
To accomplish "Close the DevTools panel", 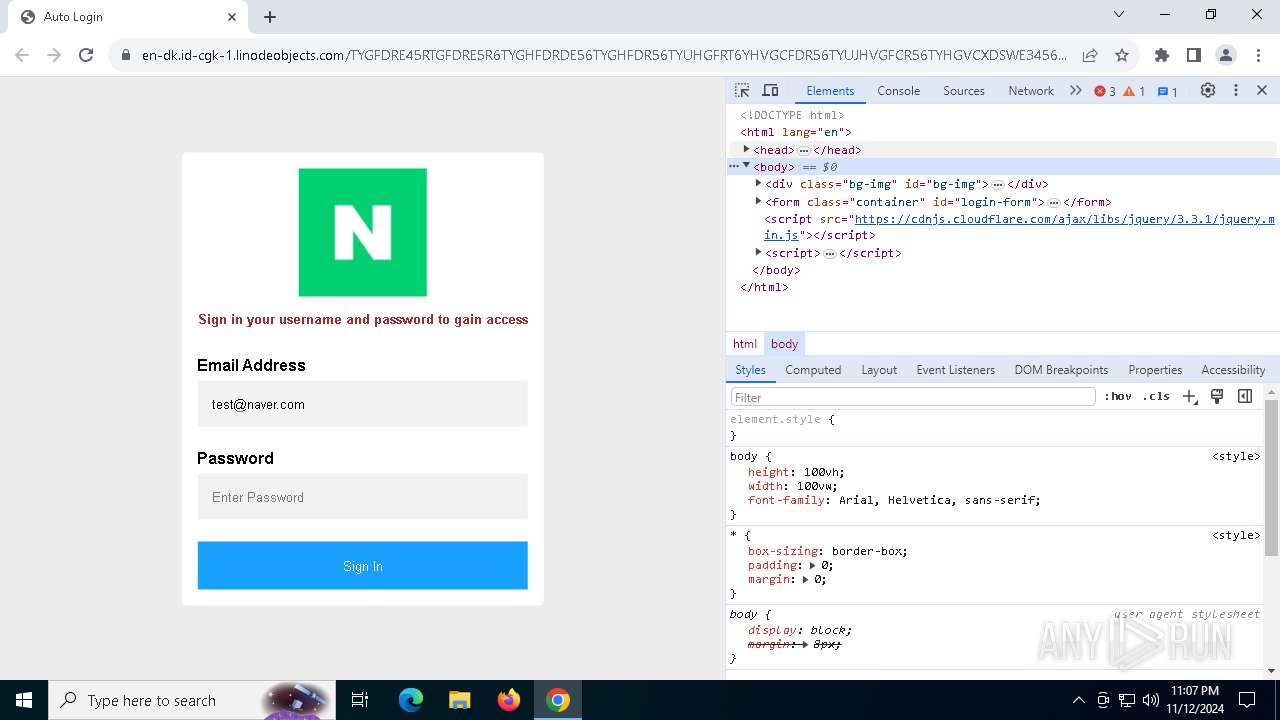I will point(1262,90).
